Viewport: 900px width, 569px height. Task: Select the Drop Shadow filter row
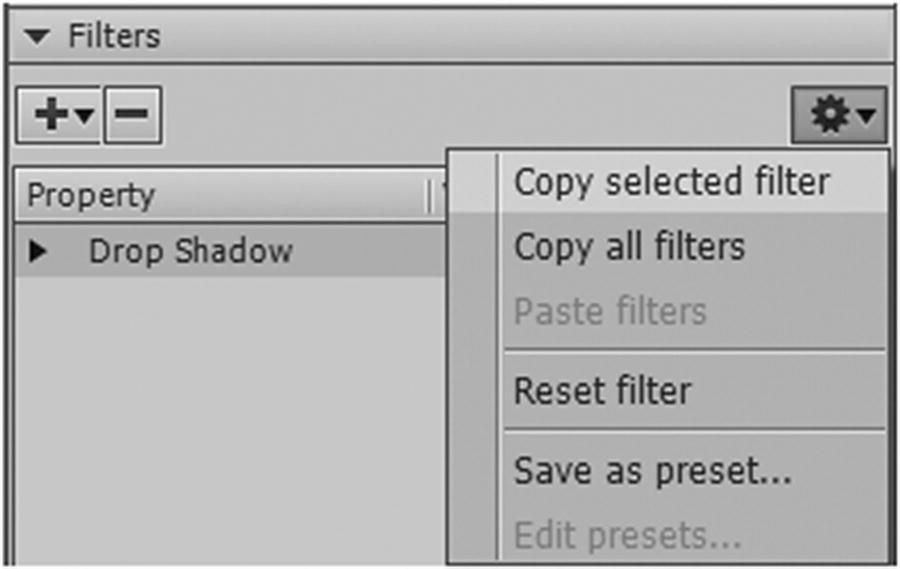click(190, 251)
